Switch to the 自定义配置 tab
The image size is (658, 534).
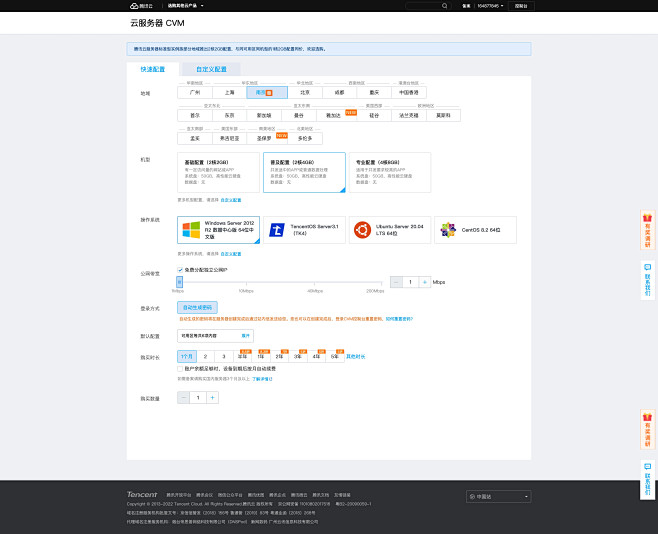click(x=212, y=69)
